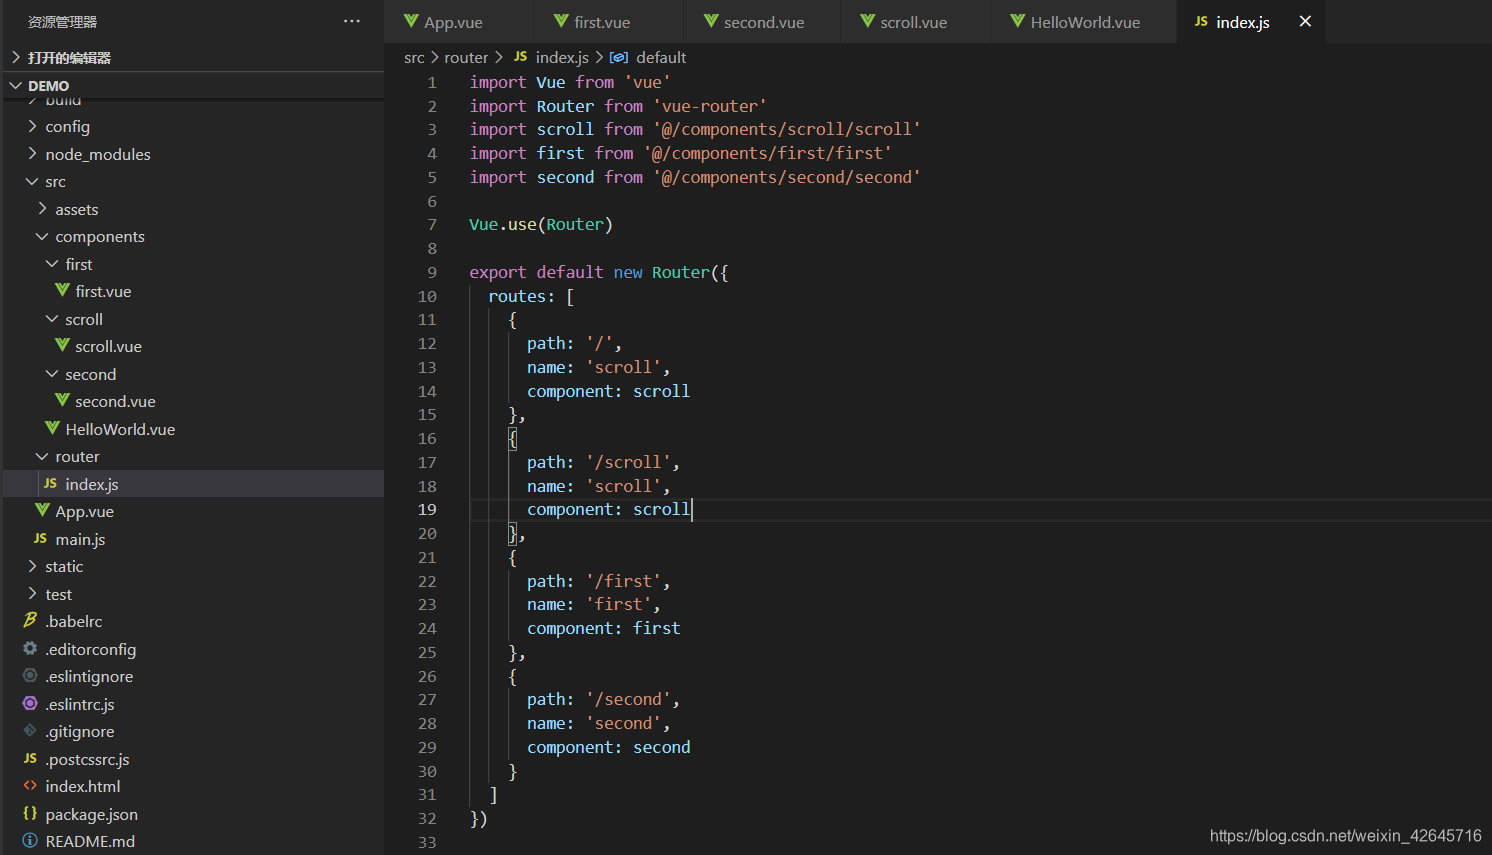Open README.md from the file tree
Viewport: 1492px width, 855px height.
[192, 841]
